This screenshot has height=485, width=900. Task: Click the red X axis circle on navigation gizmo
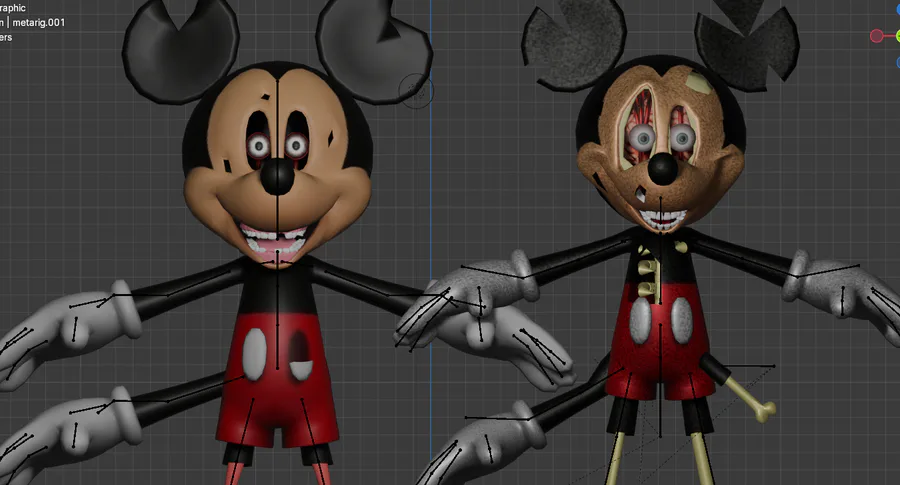click(876, 36)
